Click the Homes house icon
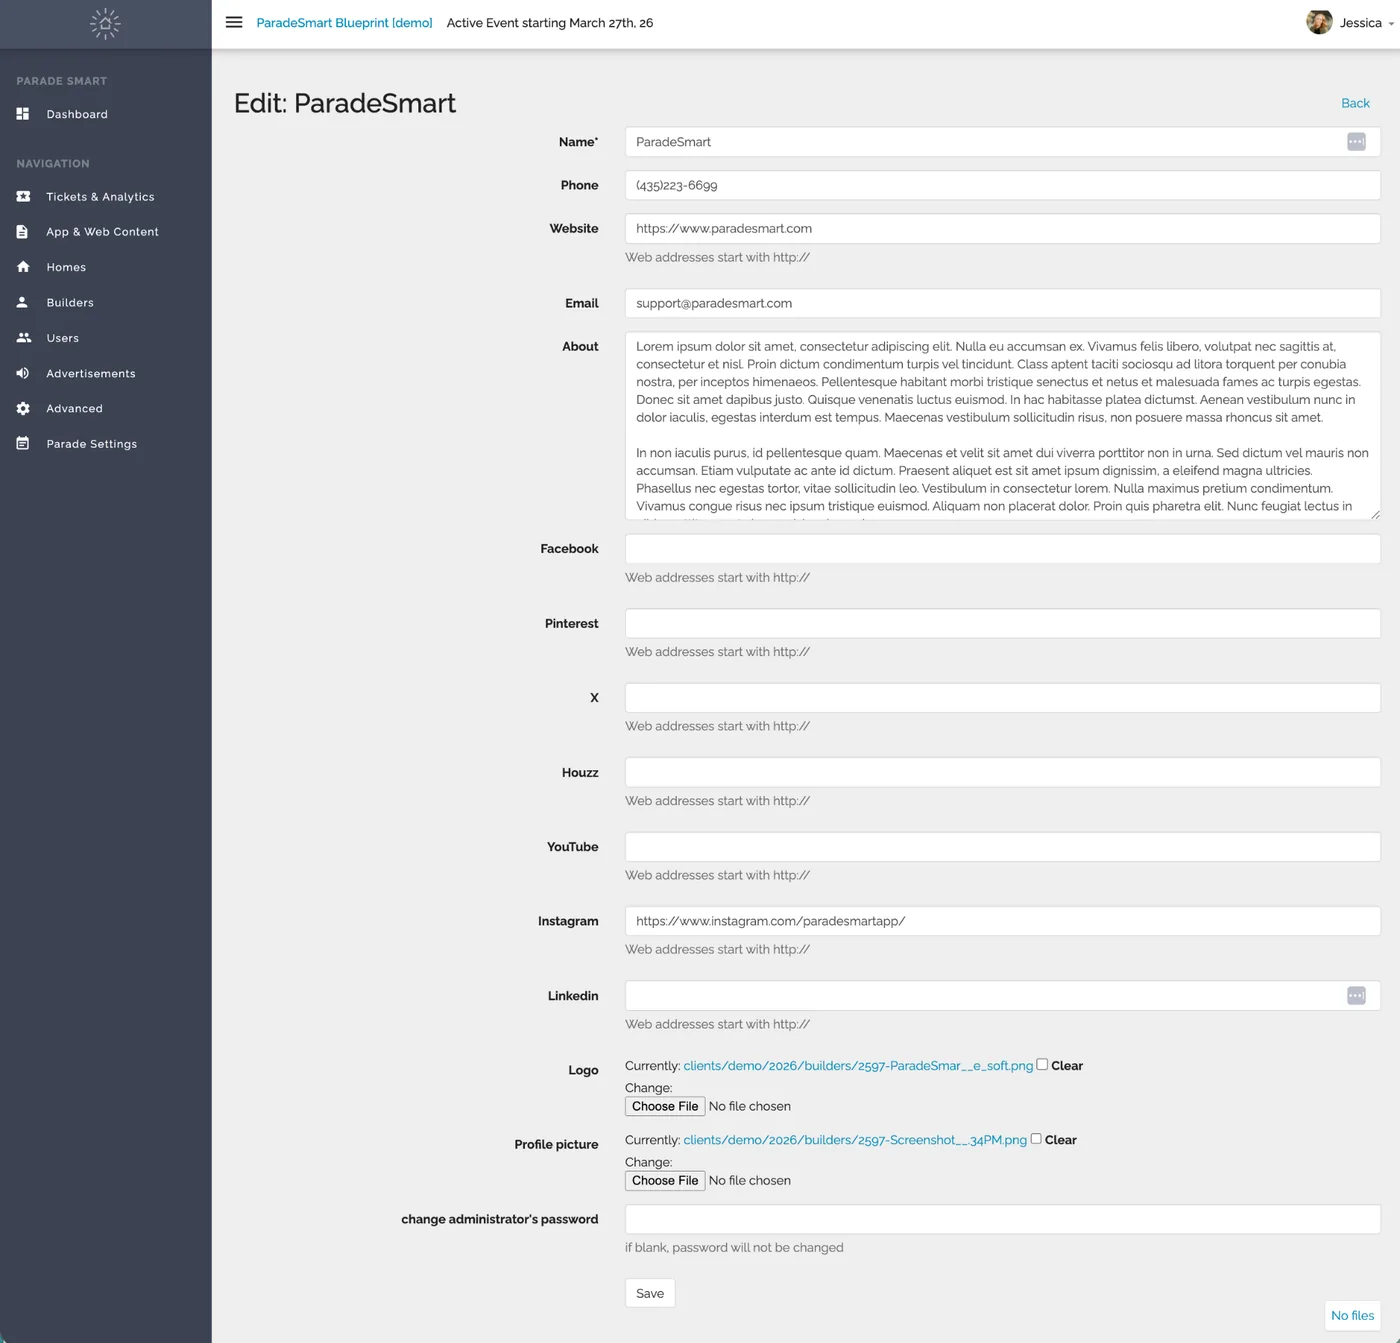The height and width of the screenshot is (1343, 1400). [23, 267]
